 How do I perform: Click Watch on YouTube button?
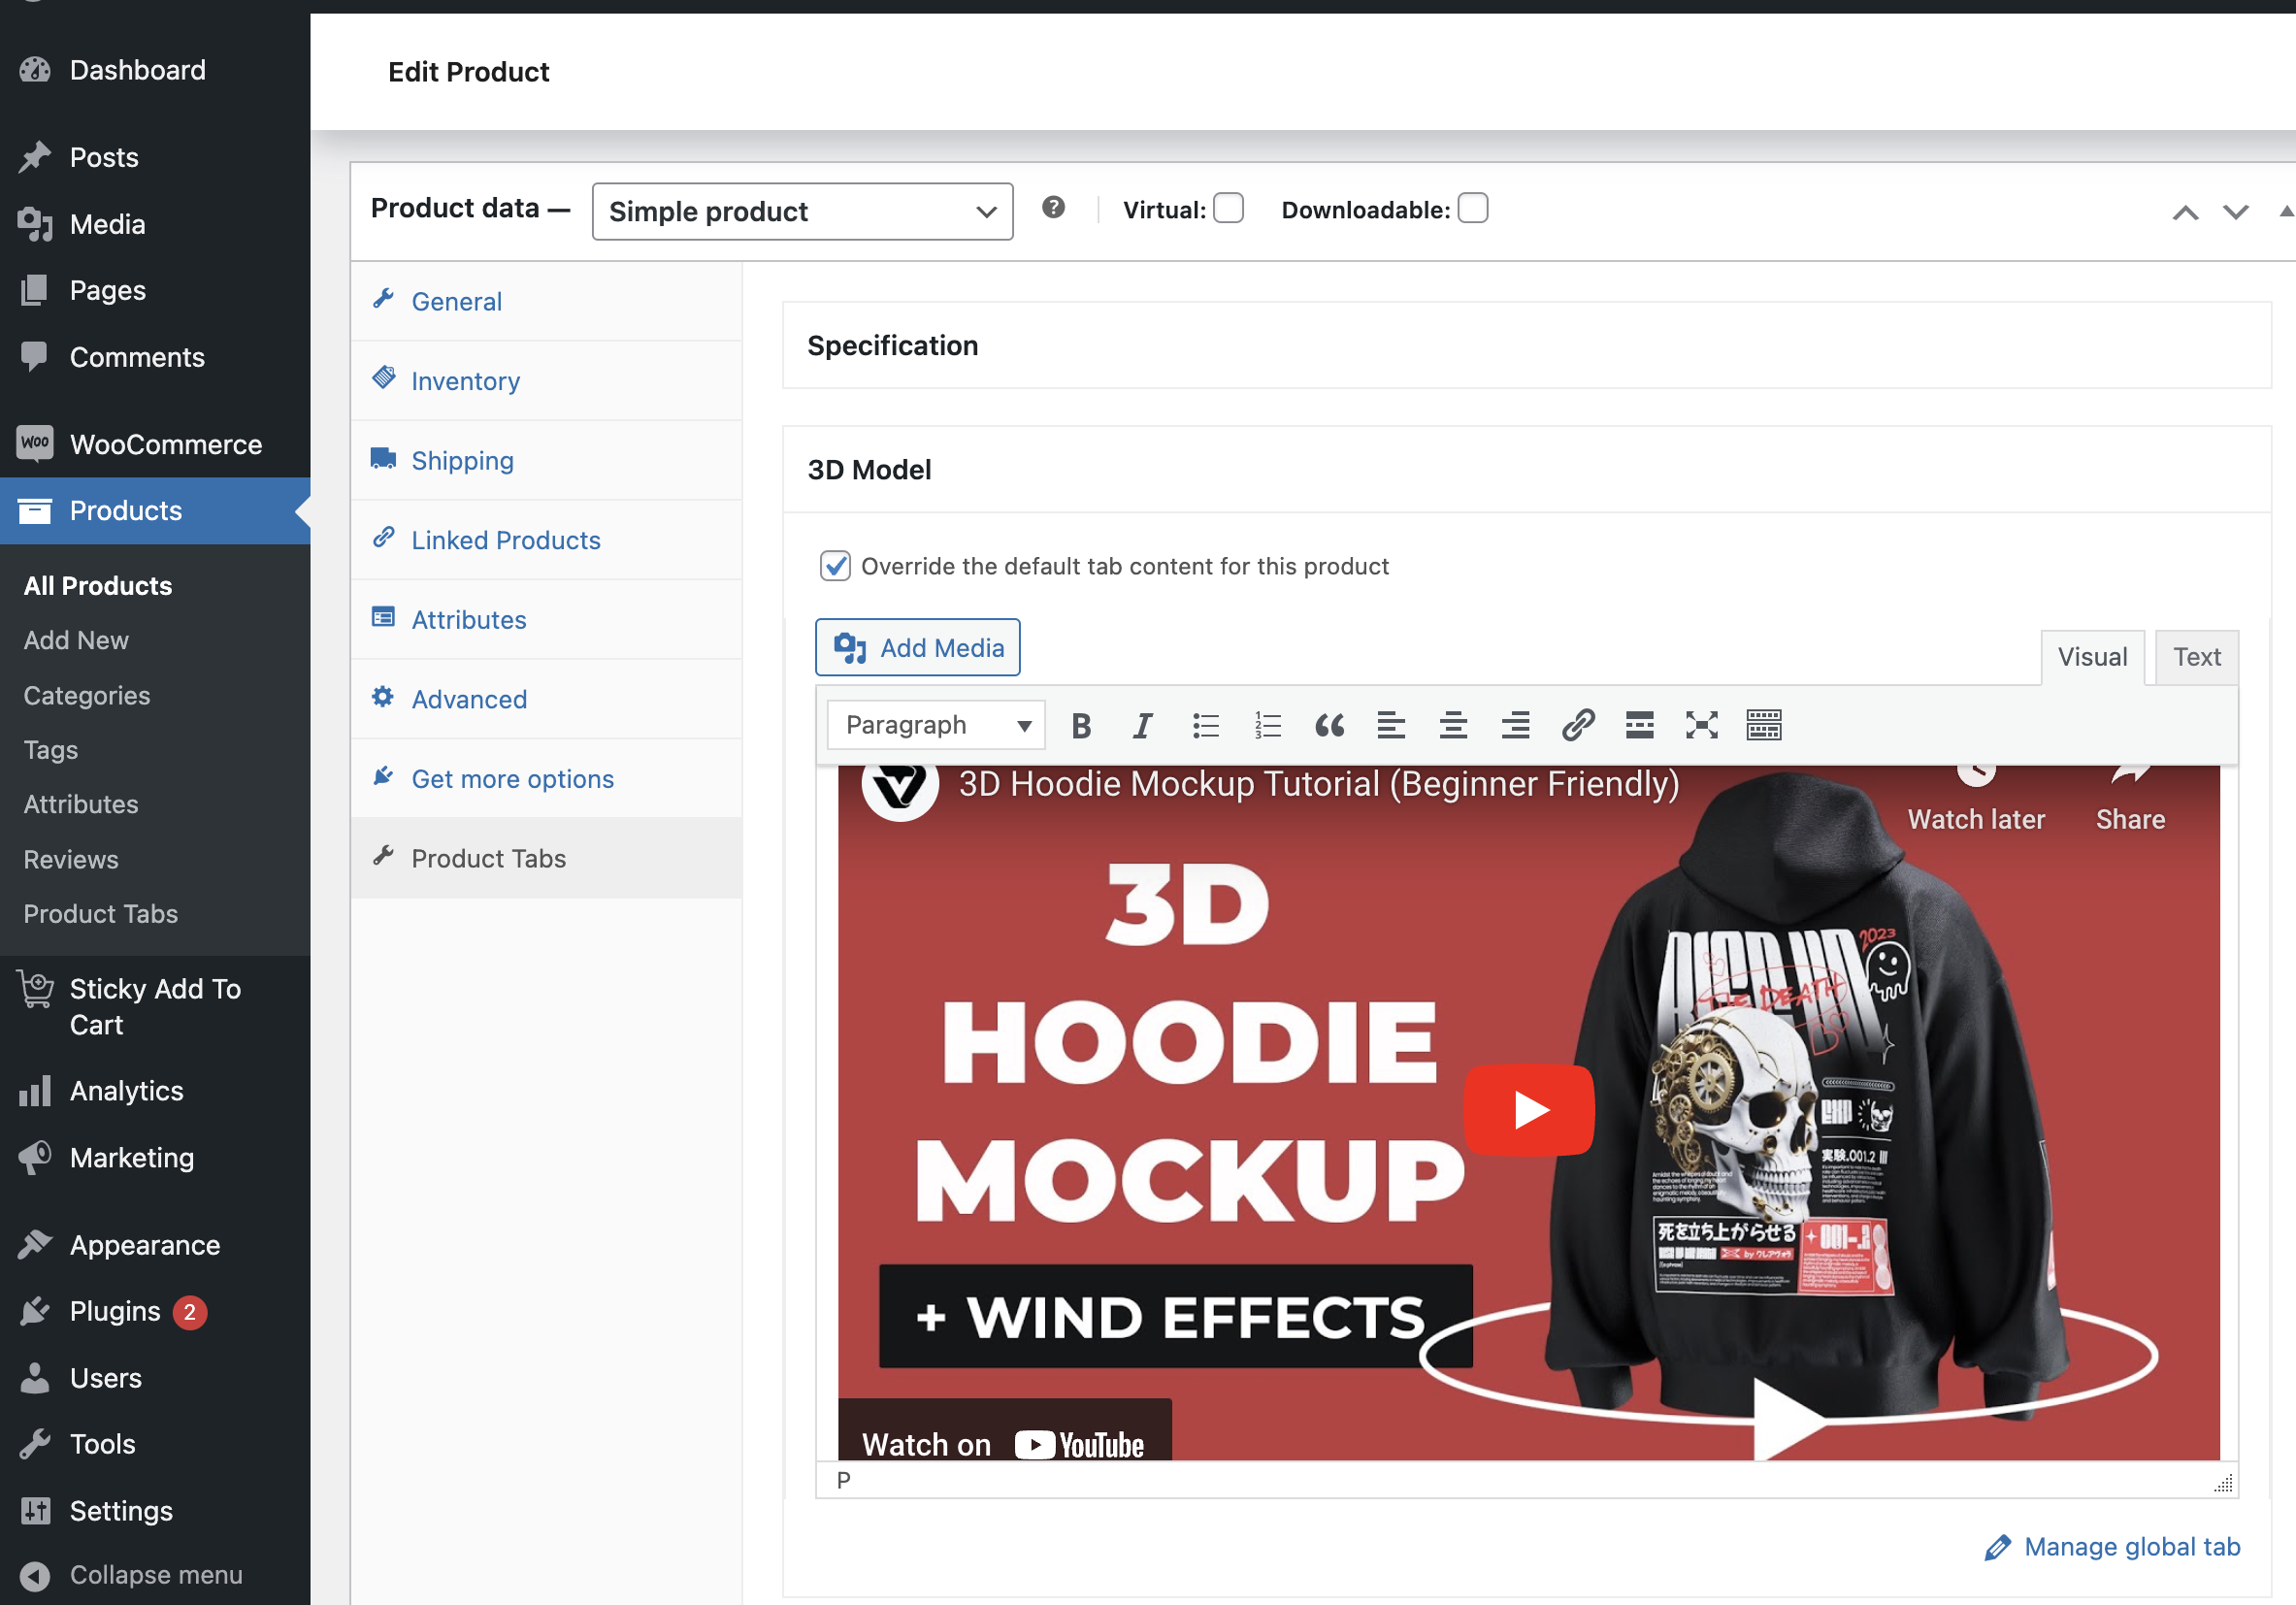tap(1004, 1432)
